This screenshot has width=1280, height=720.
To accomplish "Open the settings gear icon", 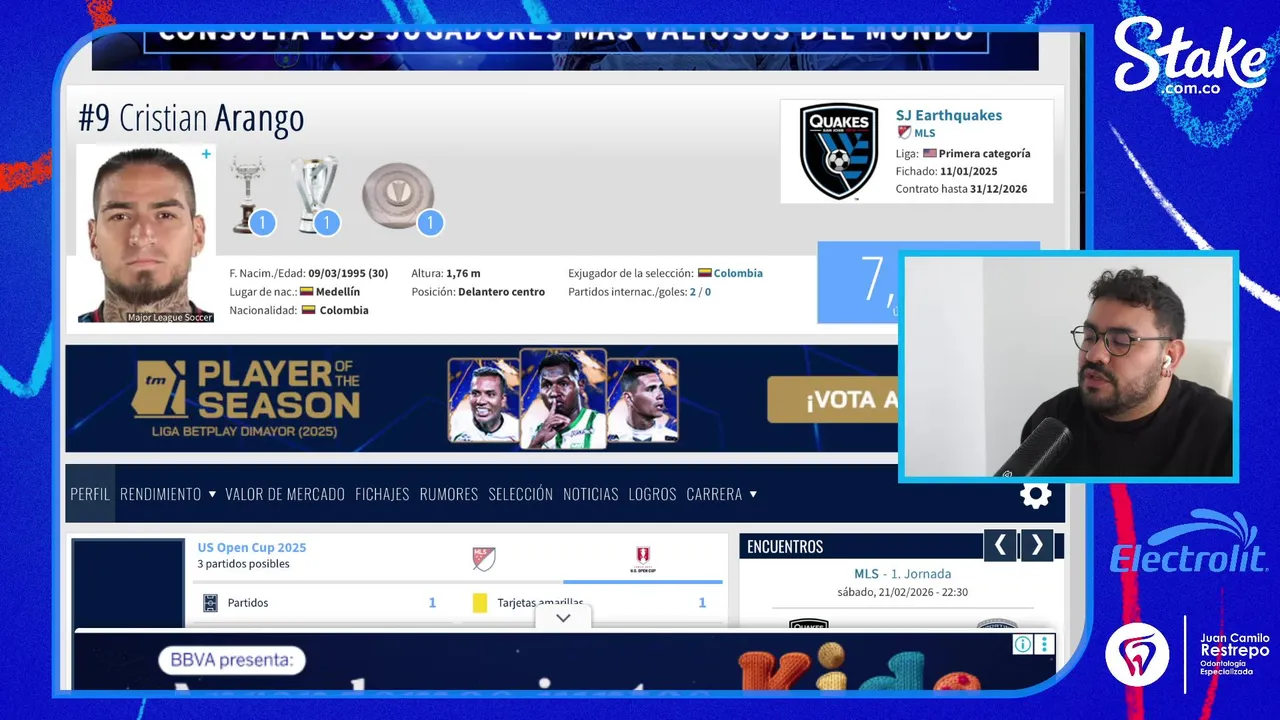I will (x=1035, y=494).
